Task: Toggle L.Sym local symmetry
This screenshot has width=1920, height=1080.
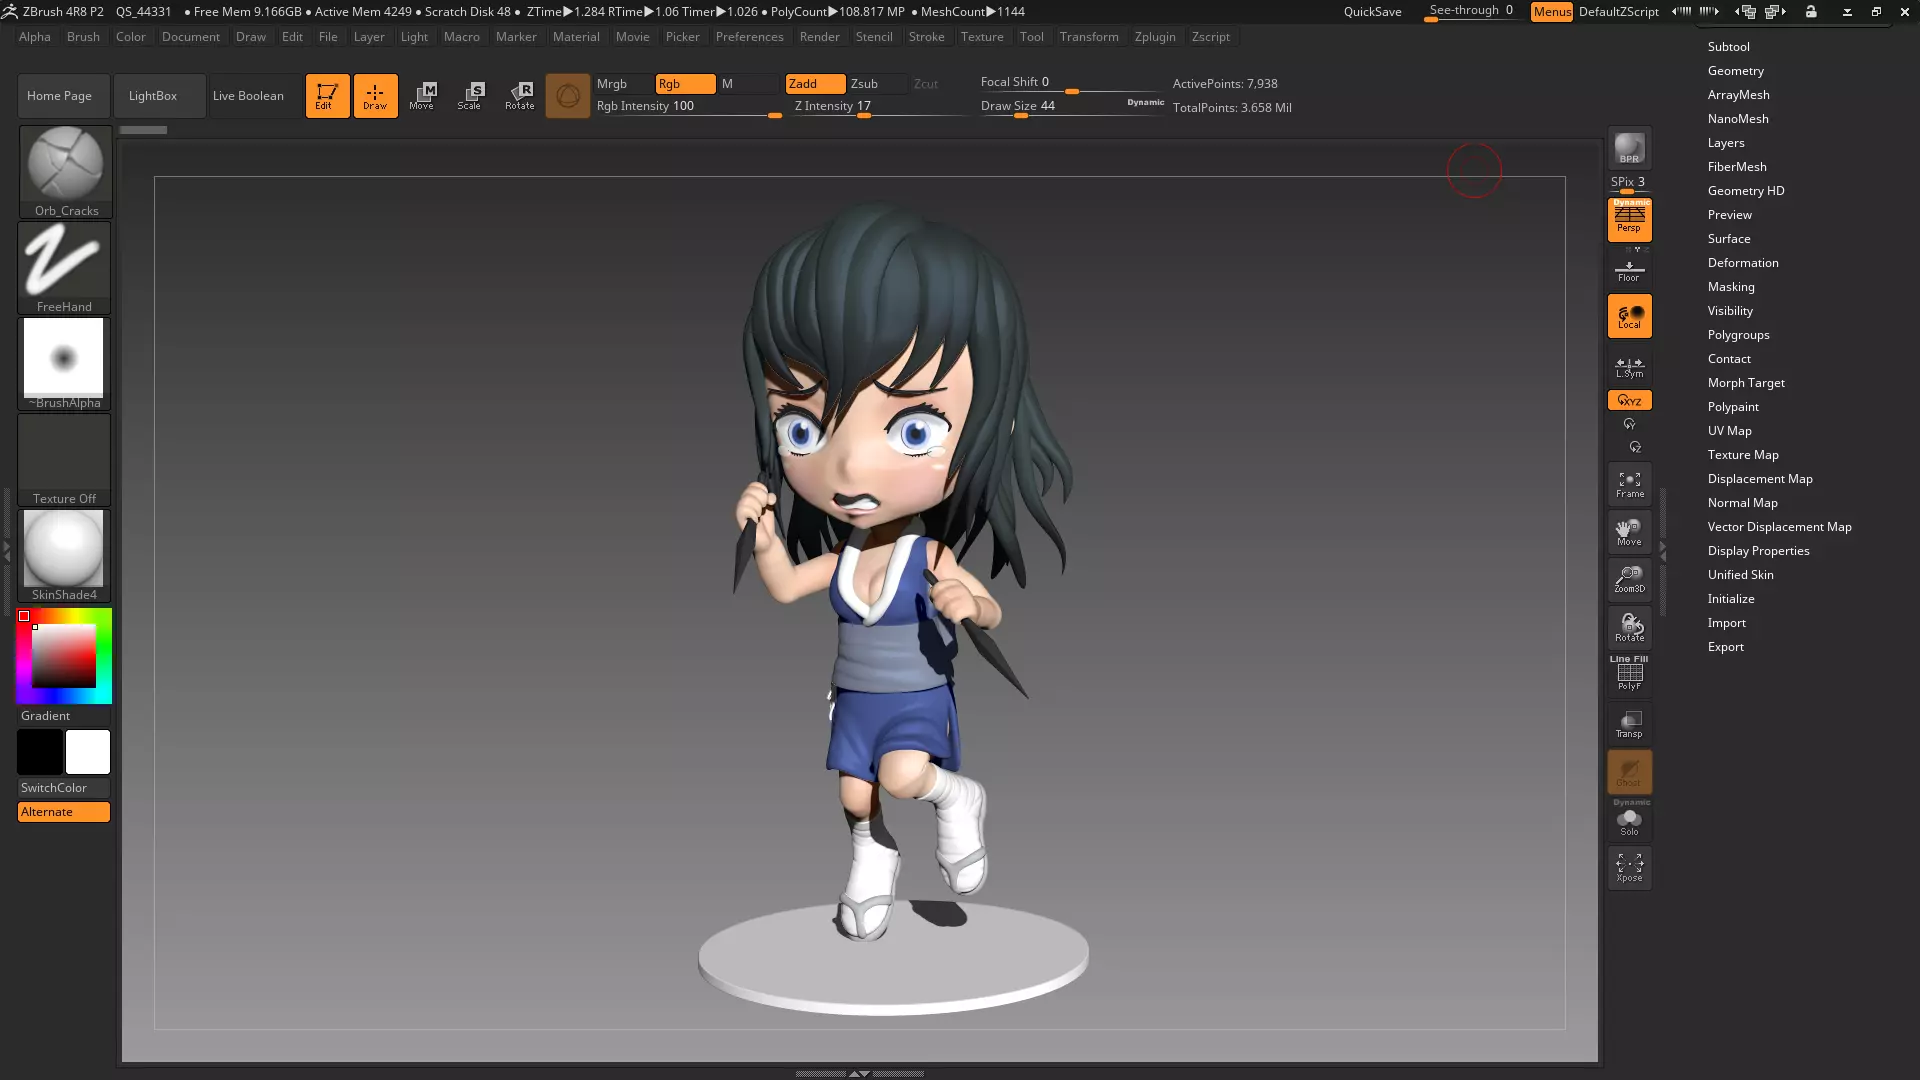Action: [x=1629, y=367]
